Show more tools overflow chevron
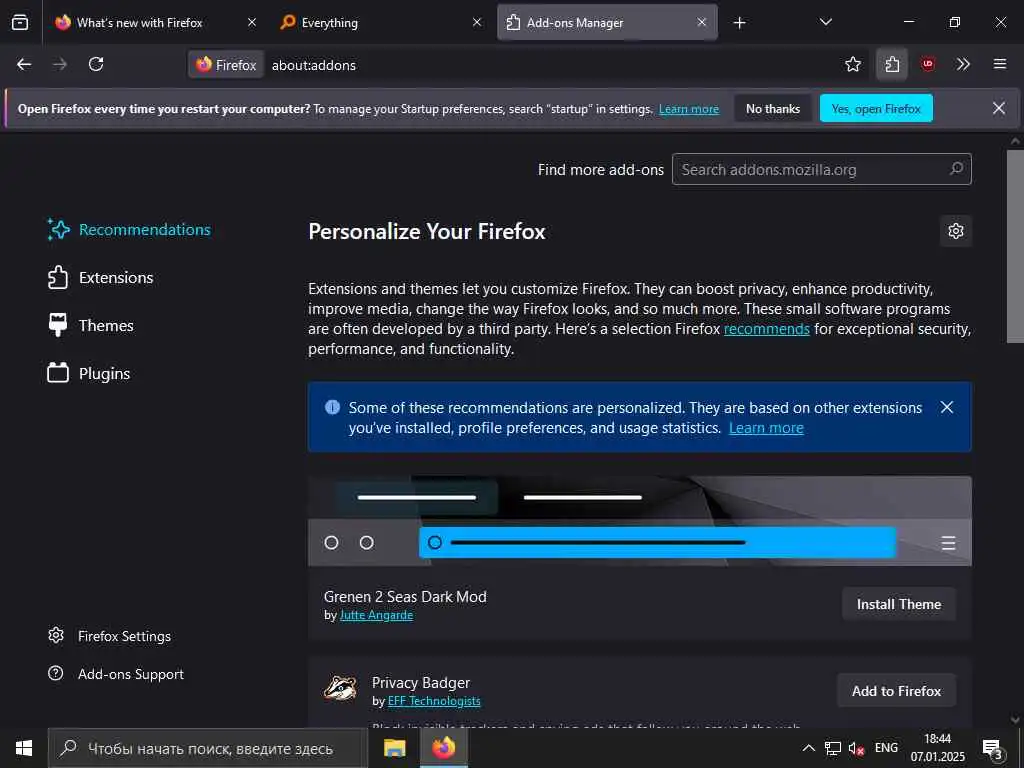Viewport: 1024px width, 768px height. coord(963,64)
